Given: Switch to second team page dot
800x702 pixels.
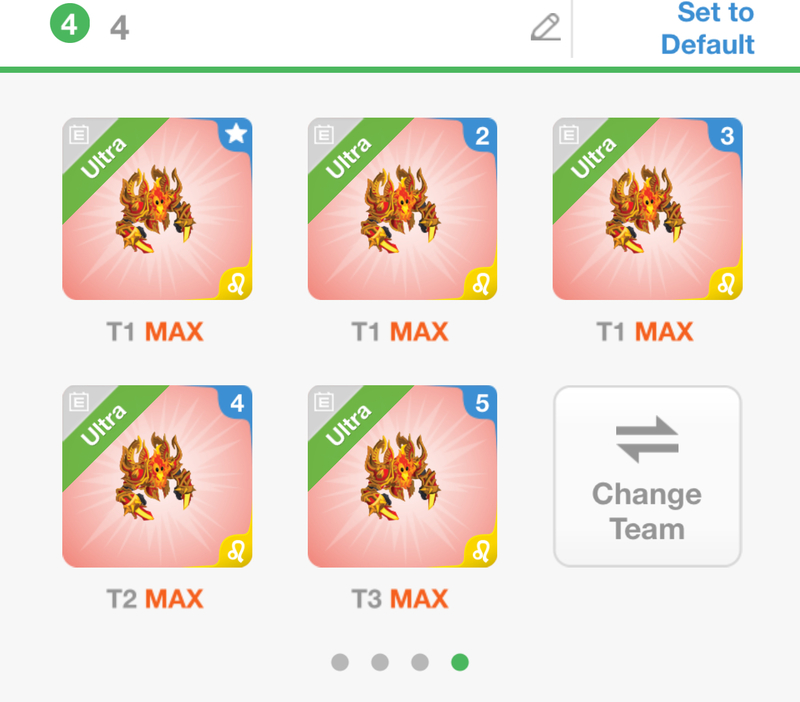Looking at the screenshot, I should 380,662.
